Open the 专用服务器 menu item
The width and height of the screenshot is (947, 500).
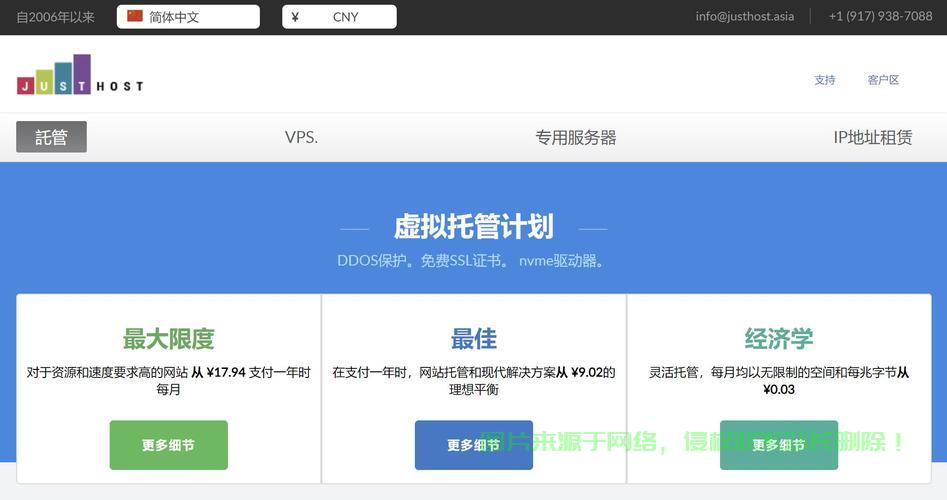tap(575, 137)
